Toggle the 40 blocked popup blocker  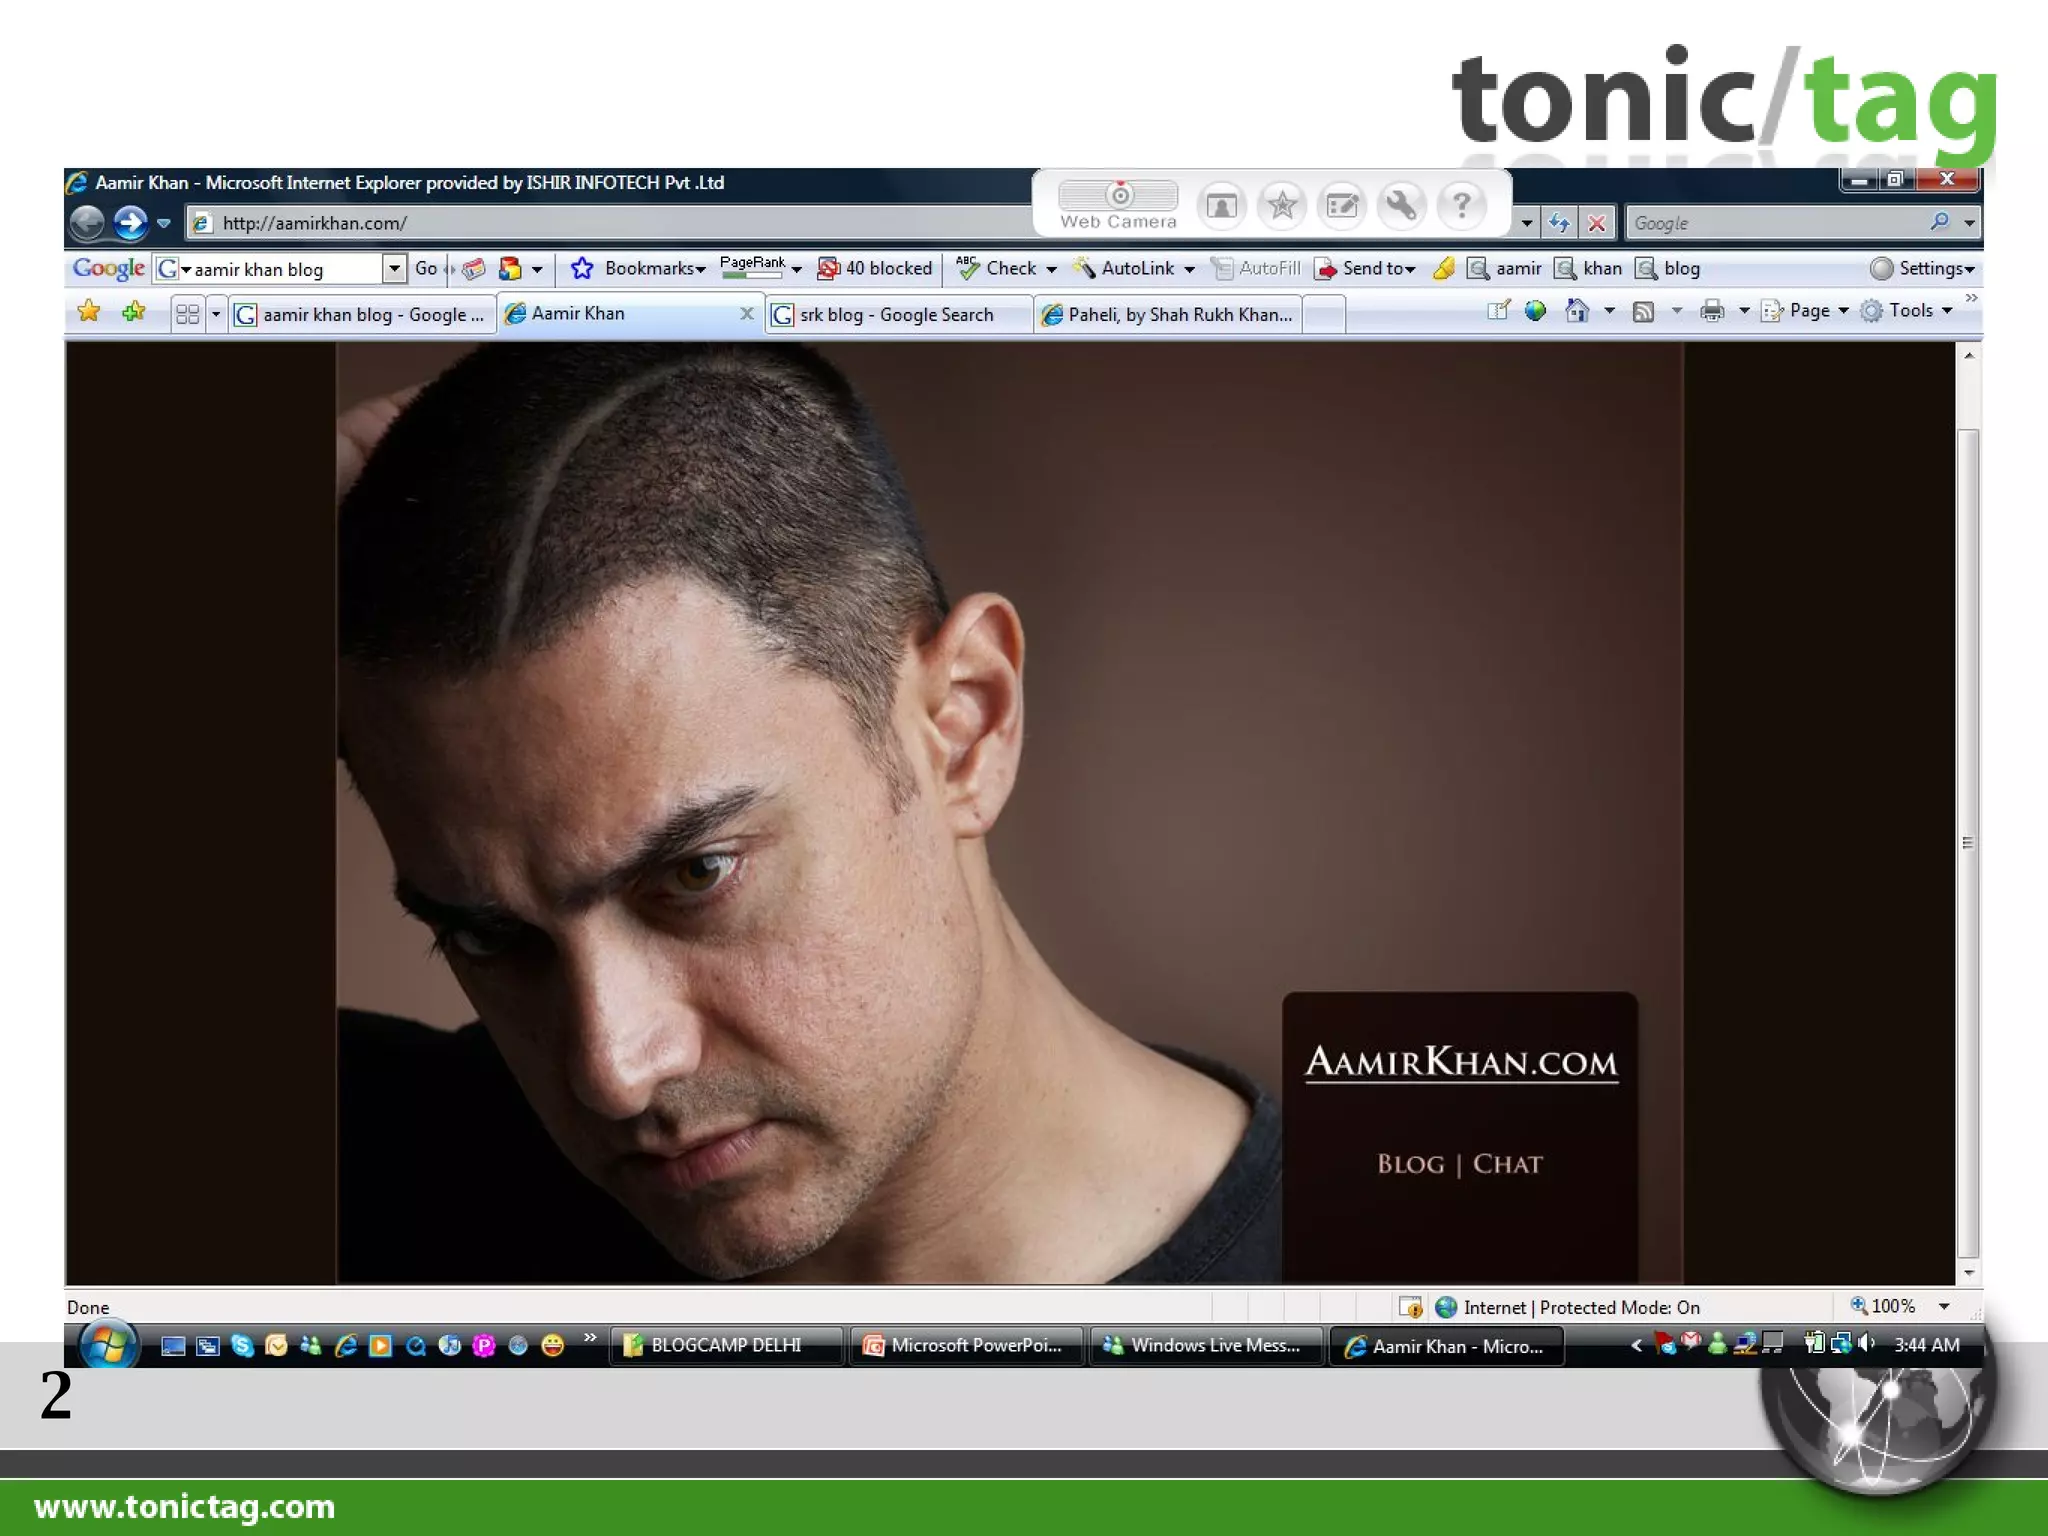tap(875, 268)
